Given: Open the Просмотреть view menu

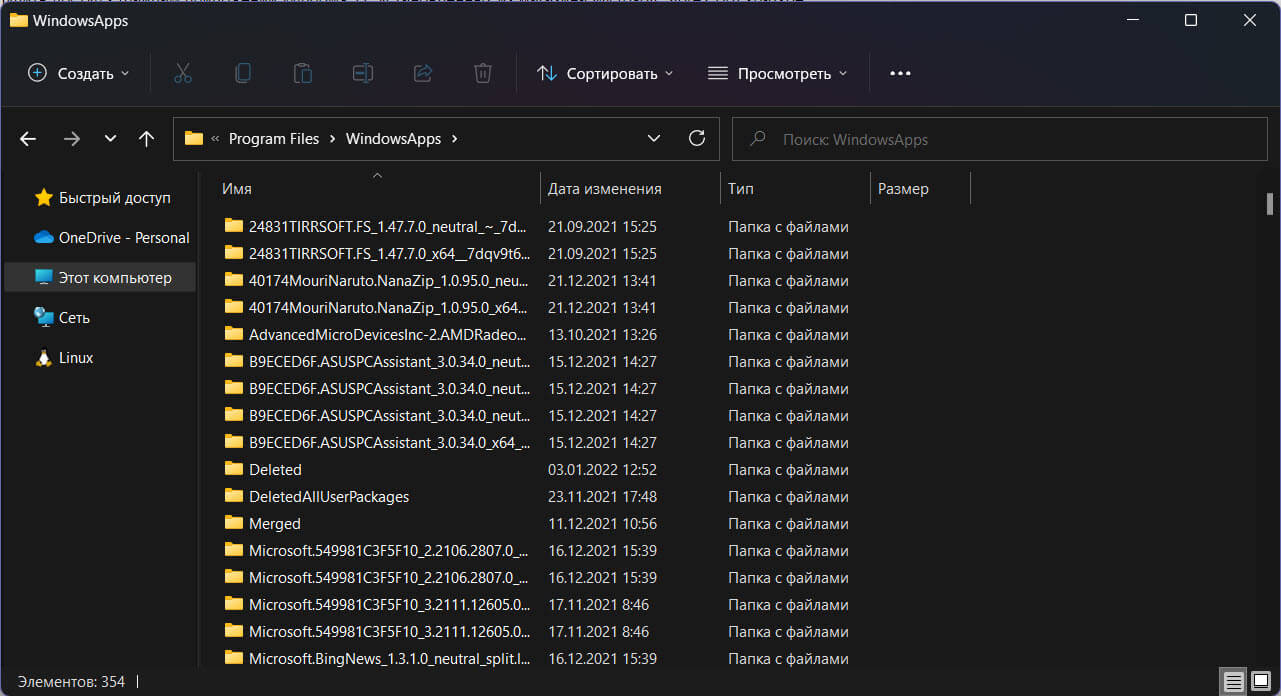Looking at the screenshot, I should (777, 73).
